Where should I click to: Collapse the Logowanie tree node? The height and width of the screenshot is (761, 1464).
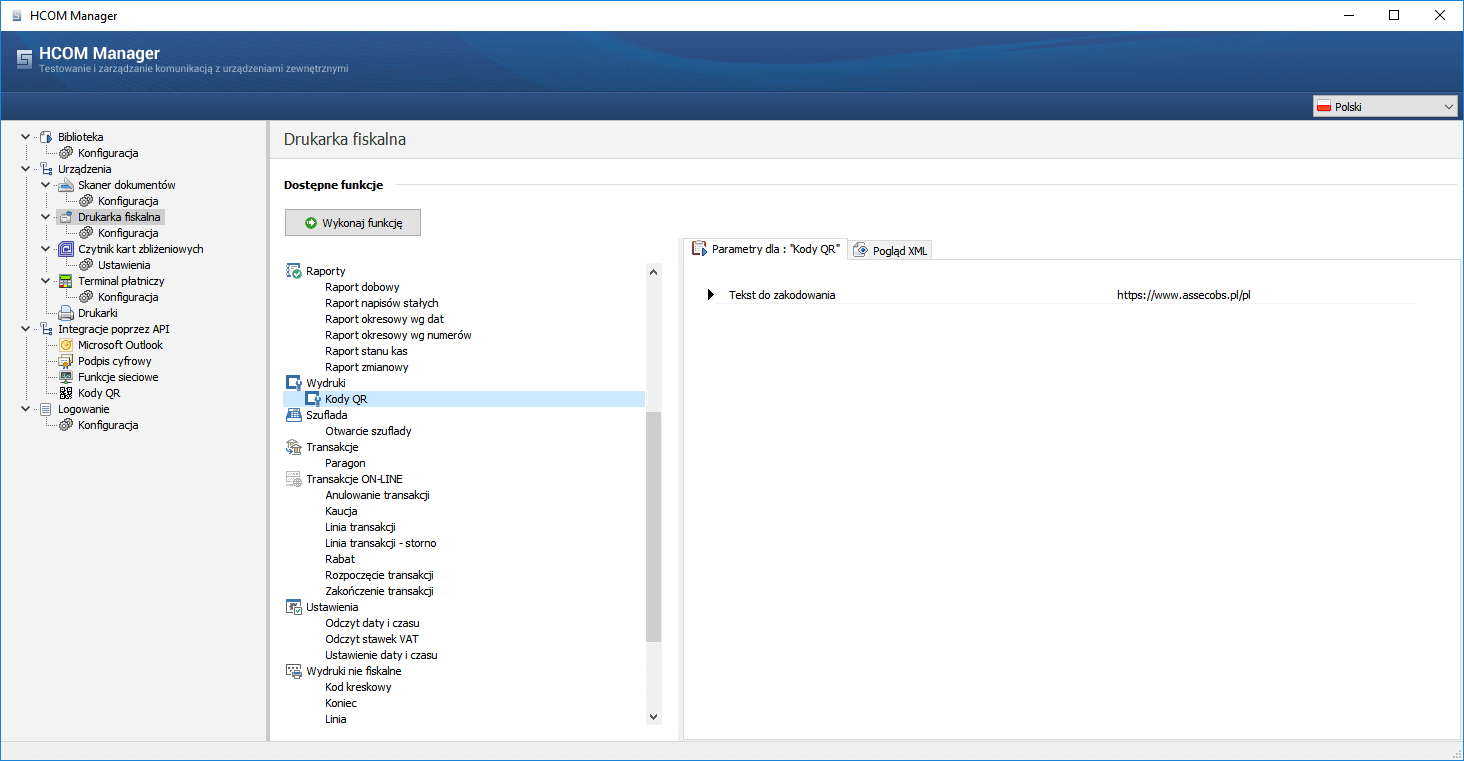tap(26, 409)
